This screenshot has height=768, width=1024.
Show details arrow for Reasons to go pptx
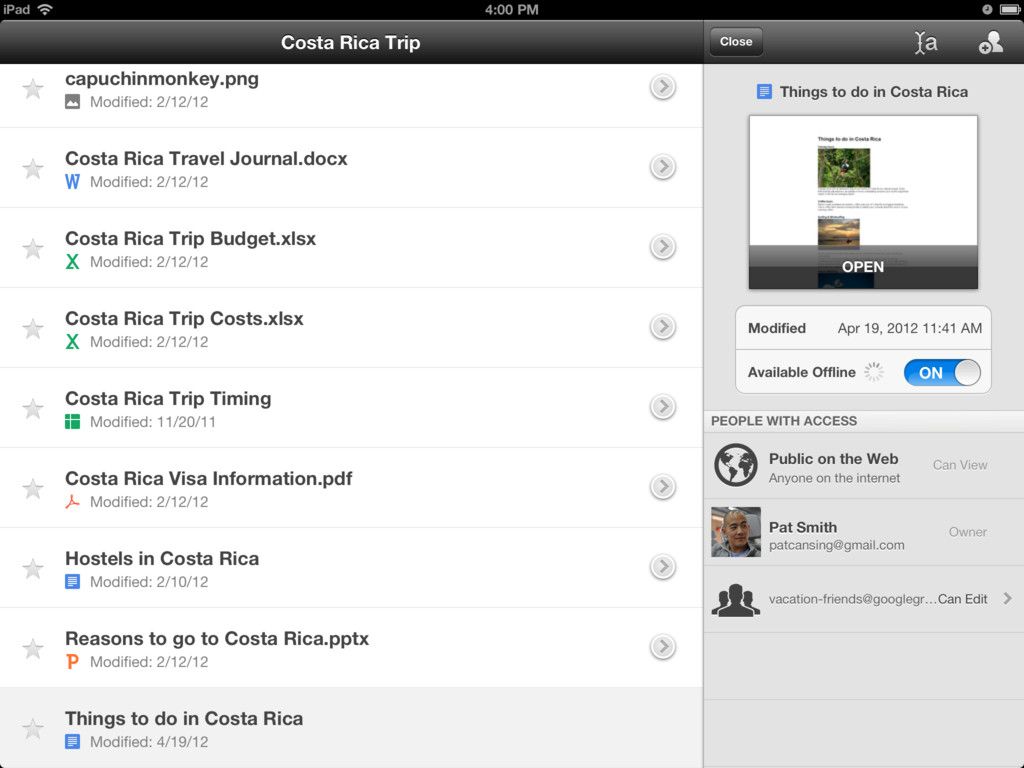coord(663,647)
